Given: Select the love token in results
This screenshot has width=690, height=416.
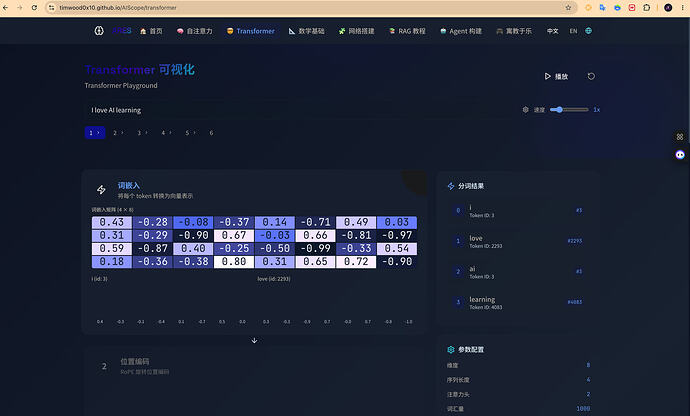Looking at the screenshot, I should click(518, 241).
